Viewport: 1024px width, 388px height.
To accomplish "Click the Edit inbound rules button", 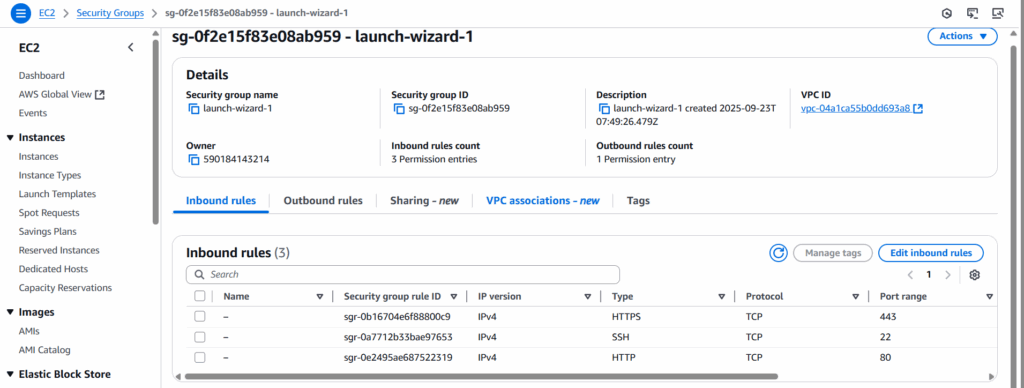I will pyautogui.click(x=931, y=253).
